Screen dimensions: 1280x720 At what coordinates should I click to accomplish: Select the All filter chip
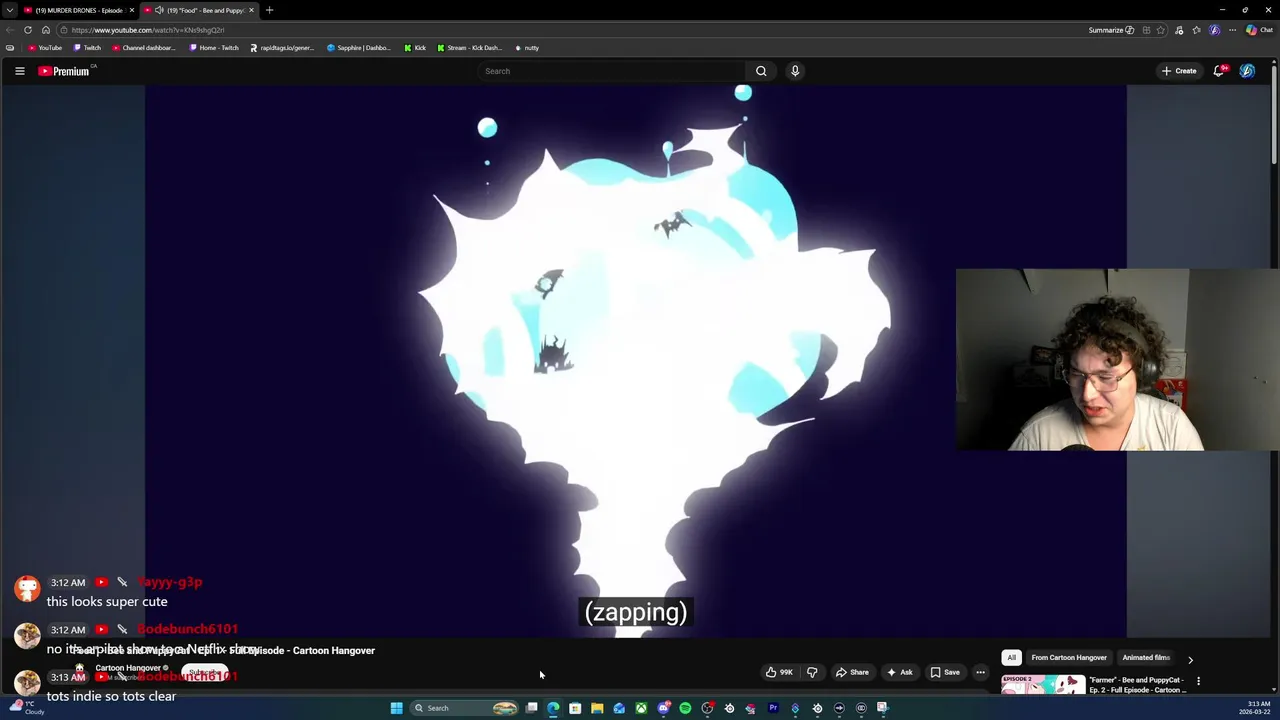(x=1011, y=658)
